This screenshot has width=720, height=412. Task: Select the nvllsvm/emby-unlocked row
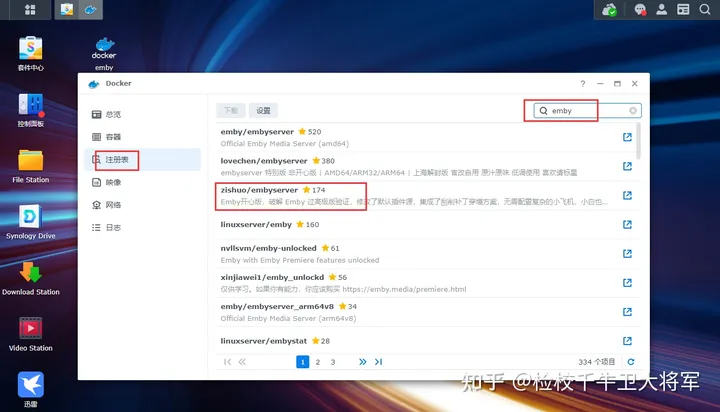426,254
